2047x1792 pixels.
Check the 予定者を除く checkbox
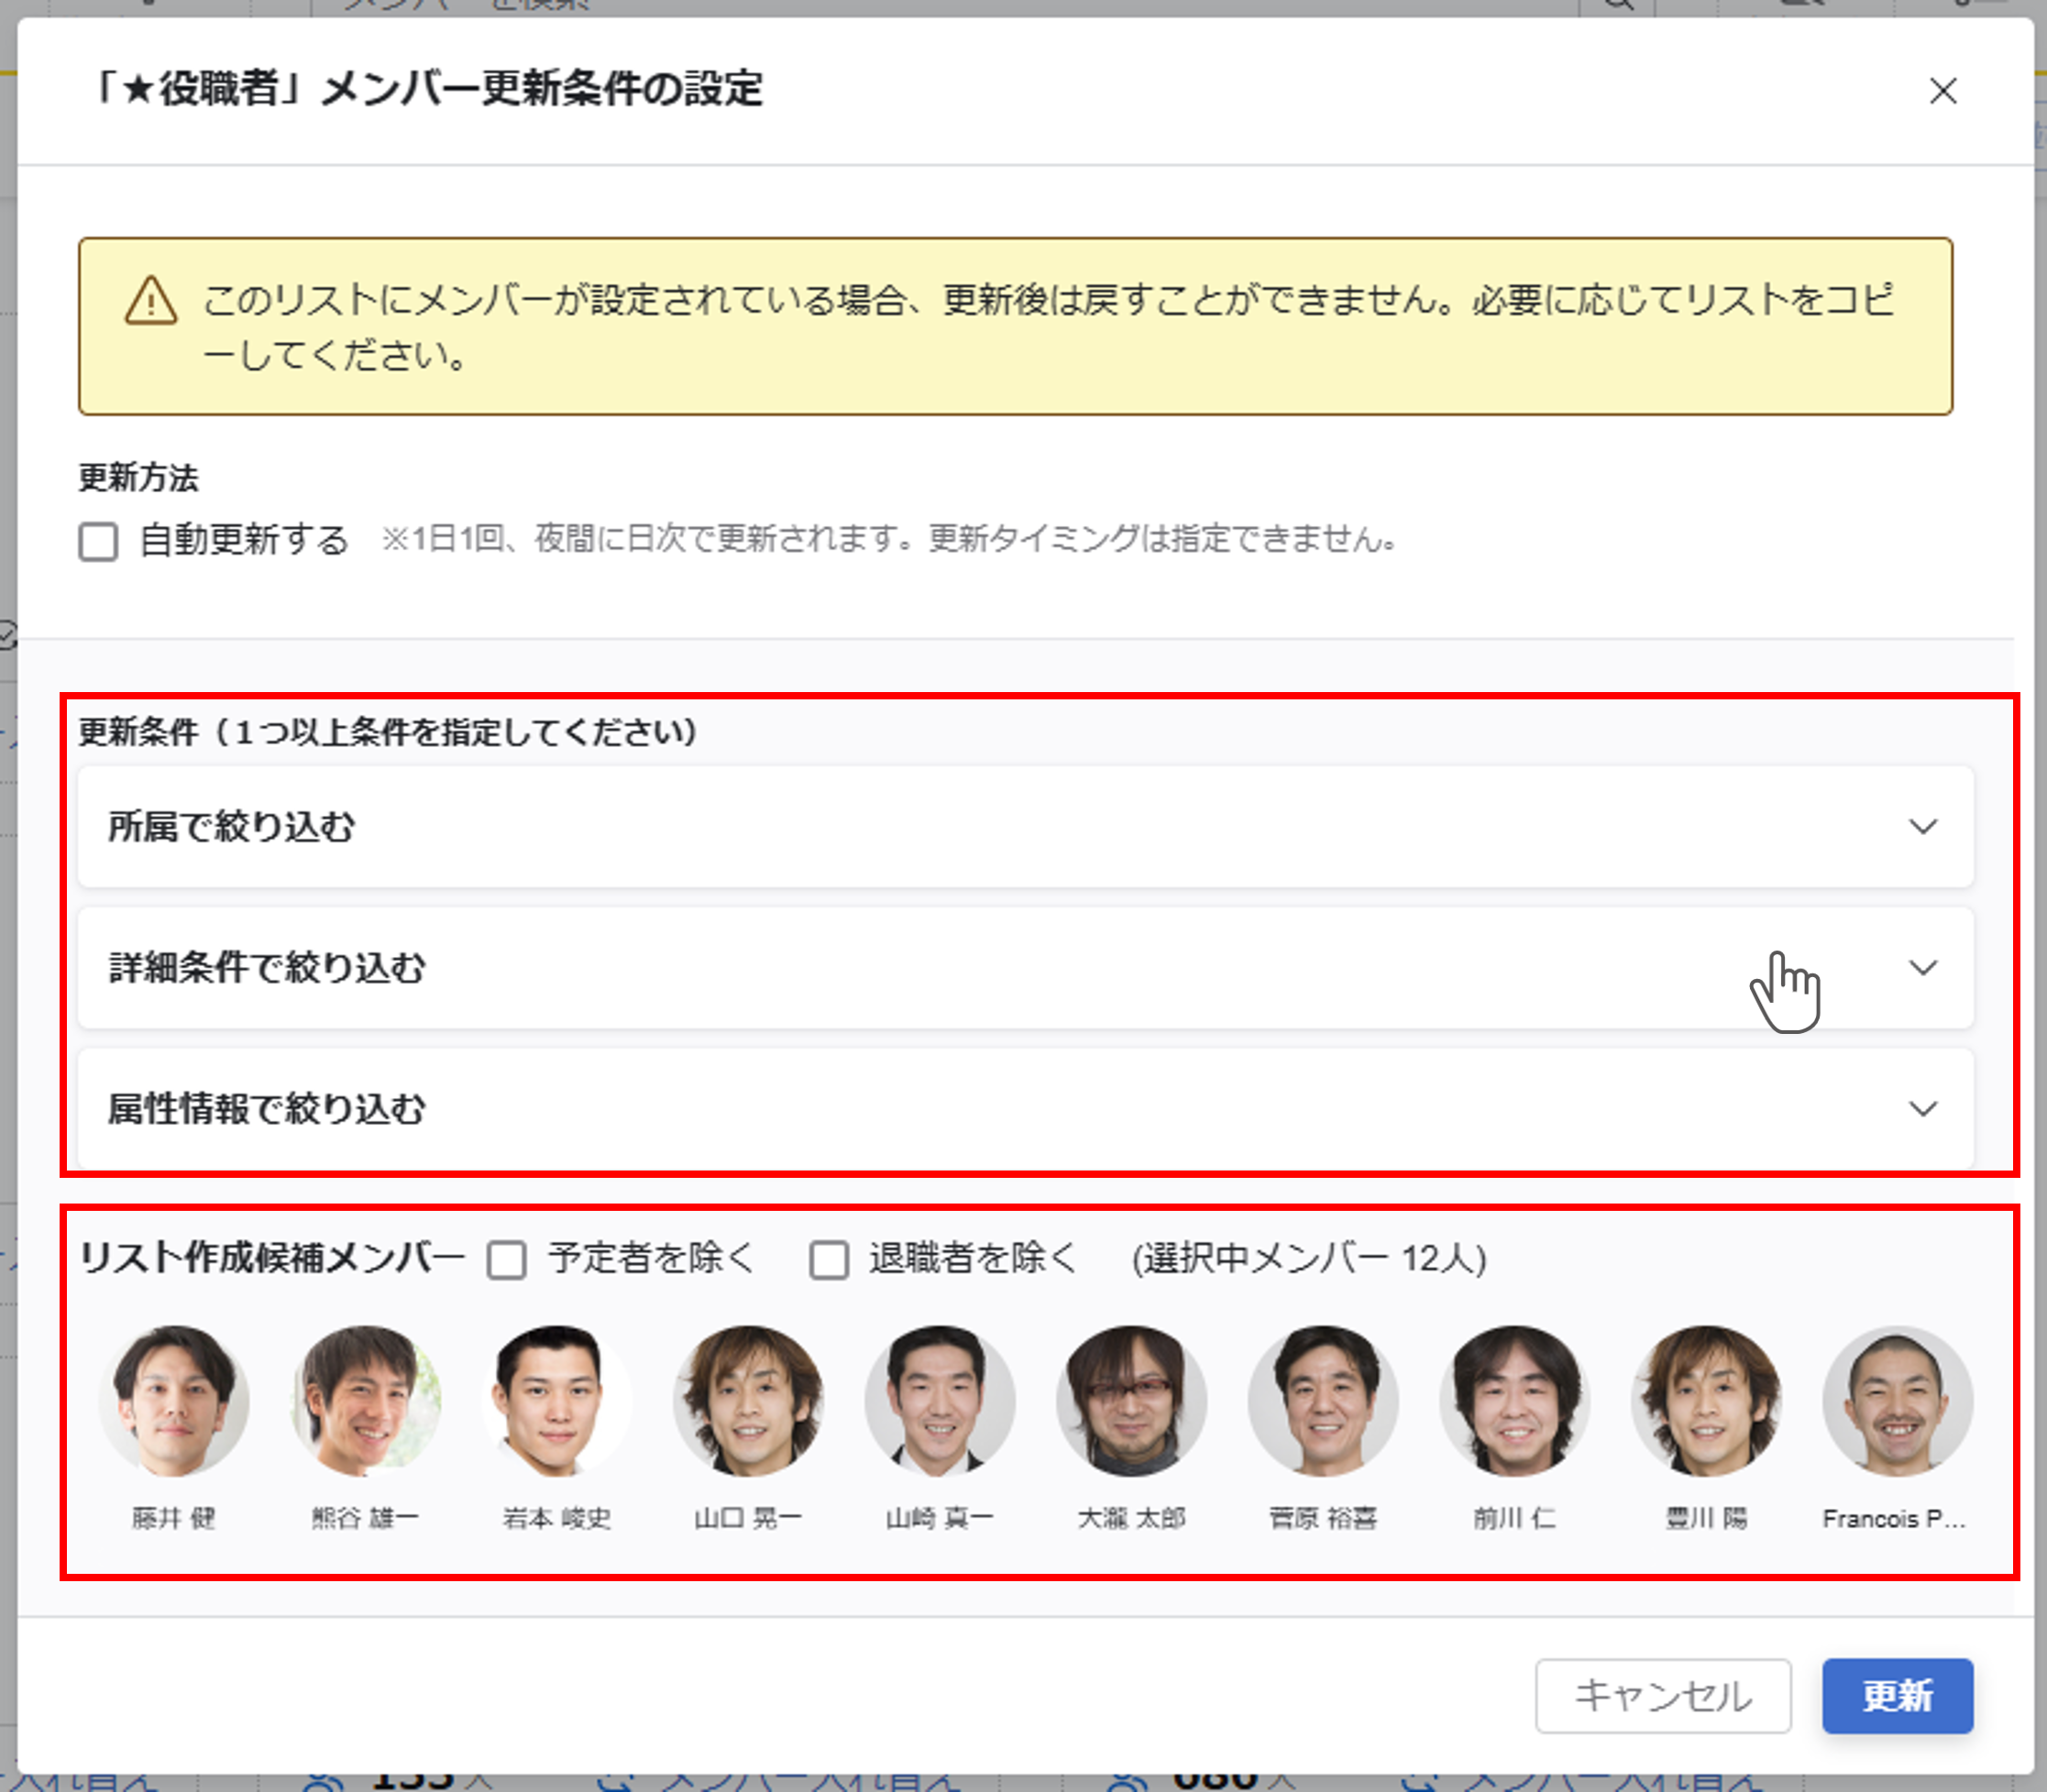pyautogui.click(x=506, y=1259)
